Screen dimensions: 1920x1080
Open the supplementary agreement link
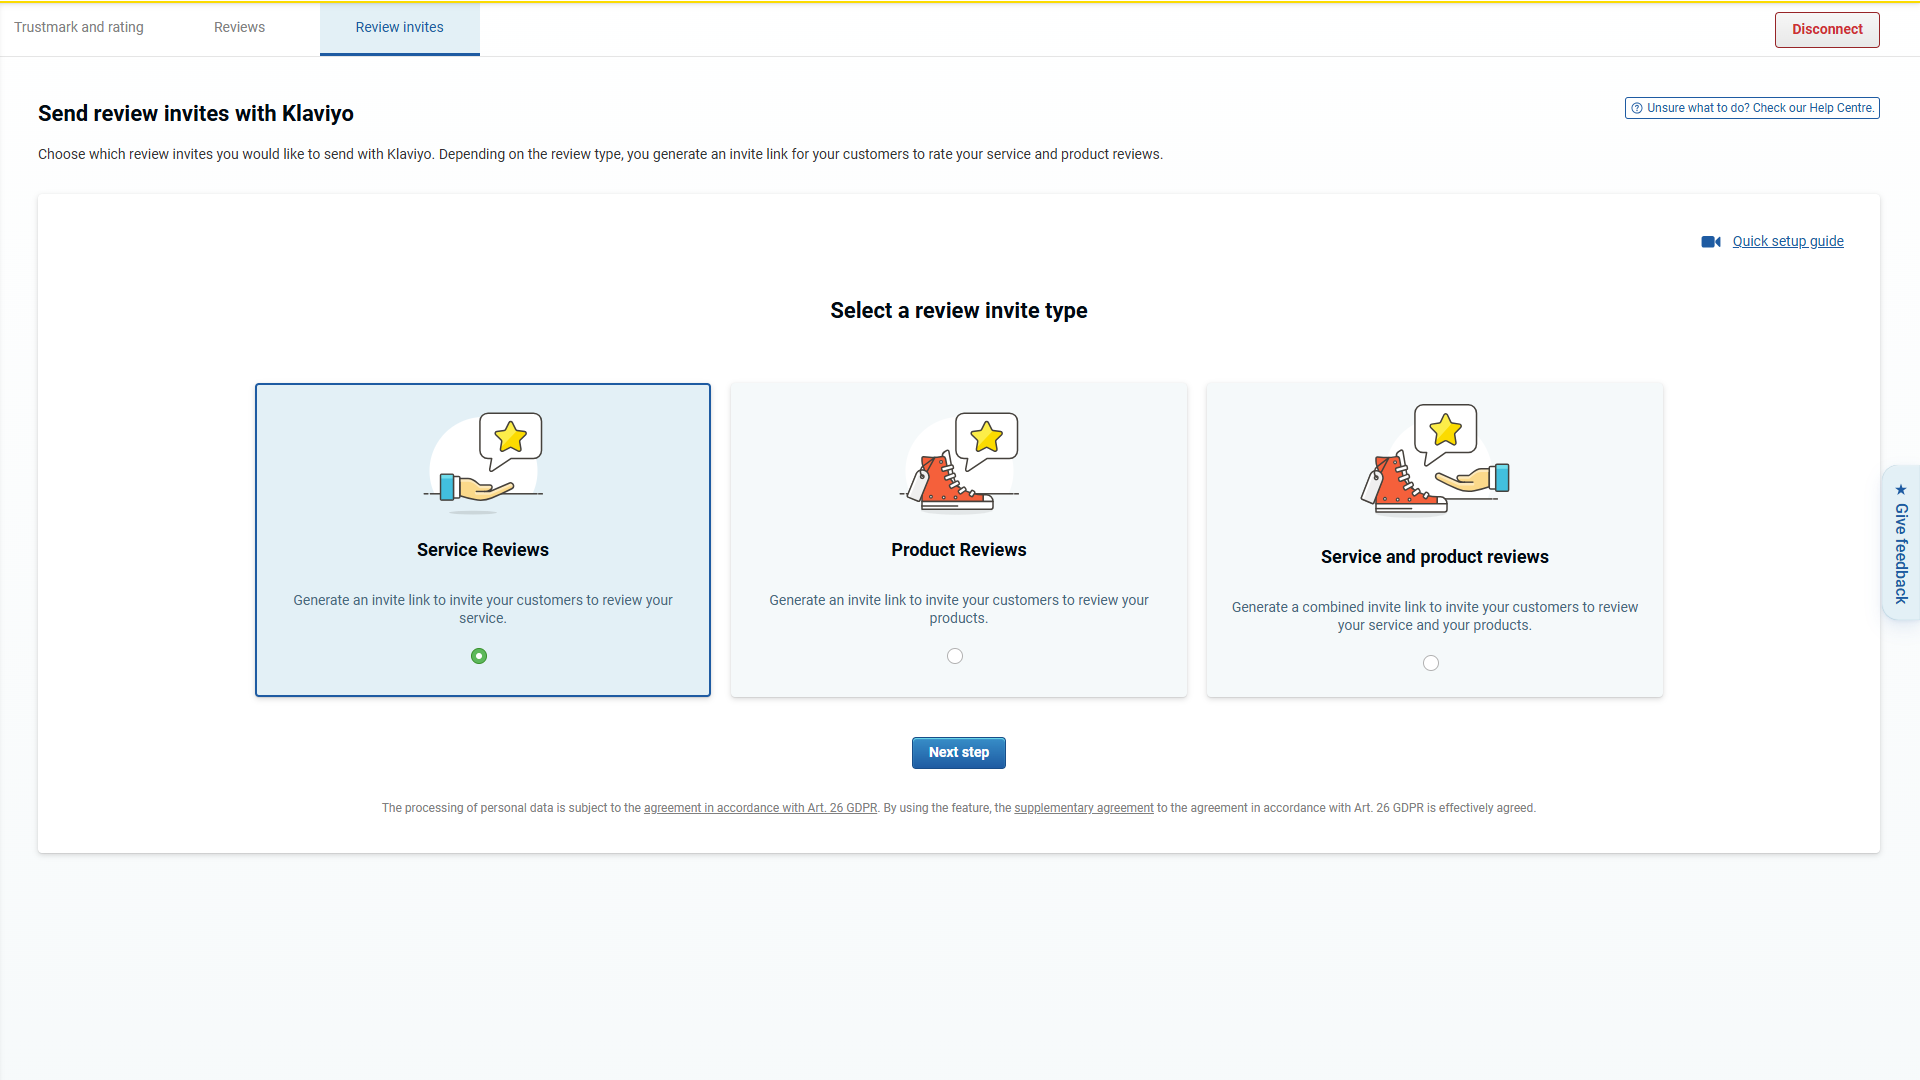pos(1083,808)
